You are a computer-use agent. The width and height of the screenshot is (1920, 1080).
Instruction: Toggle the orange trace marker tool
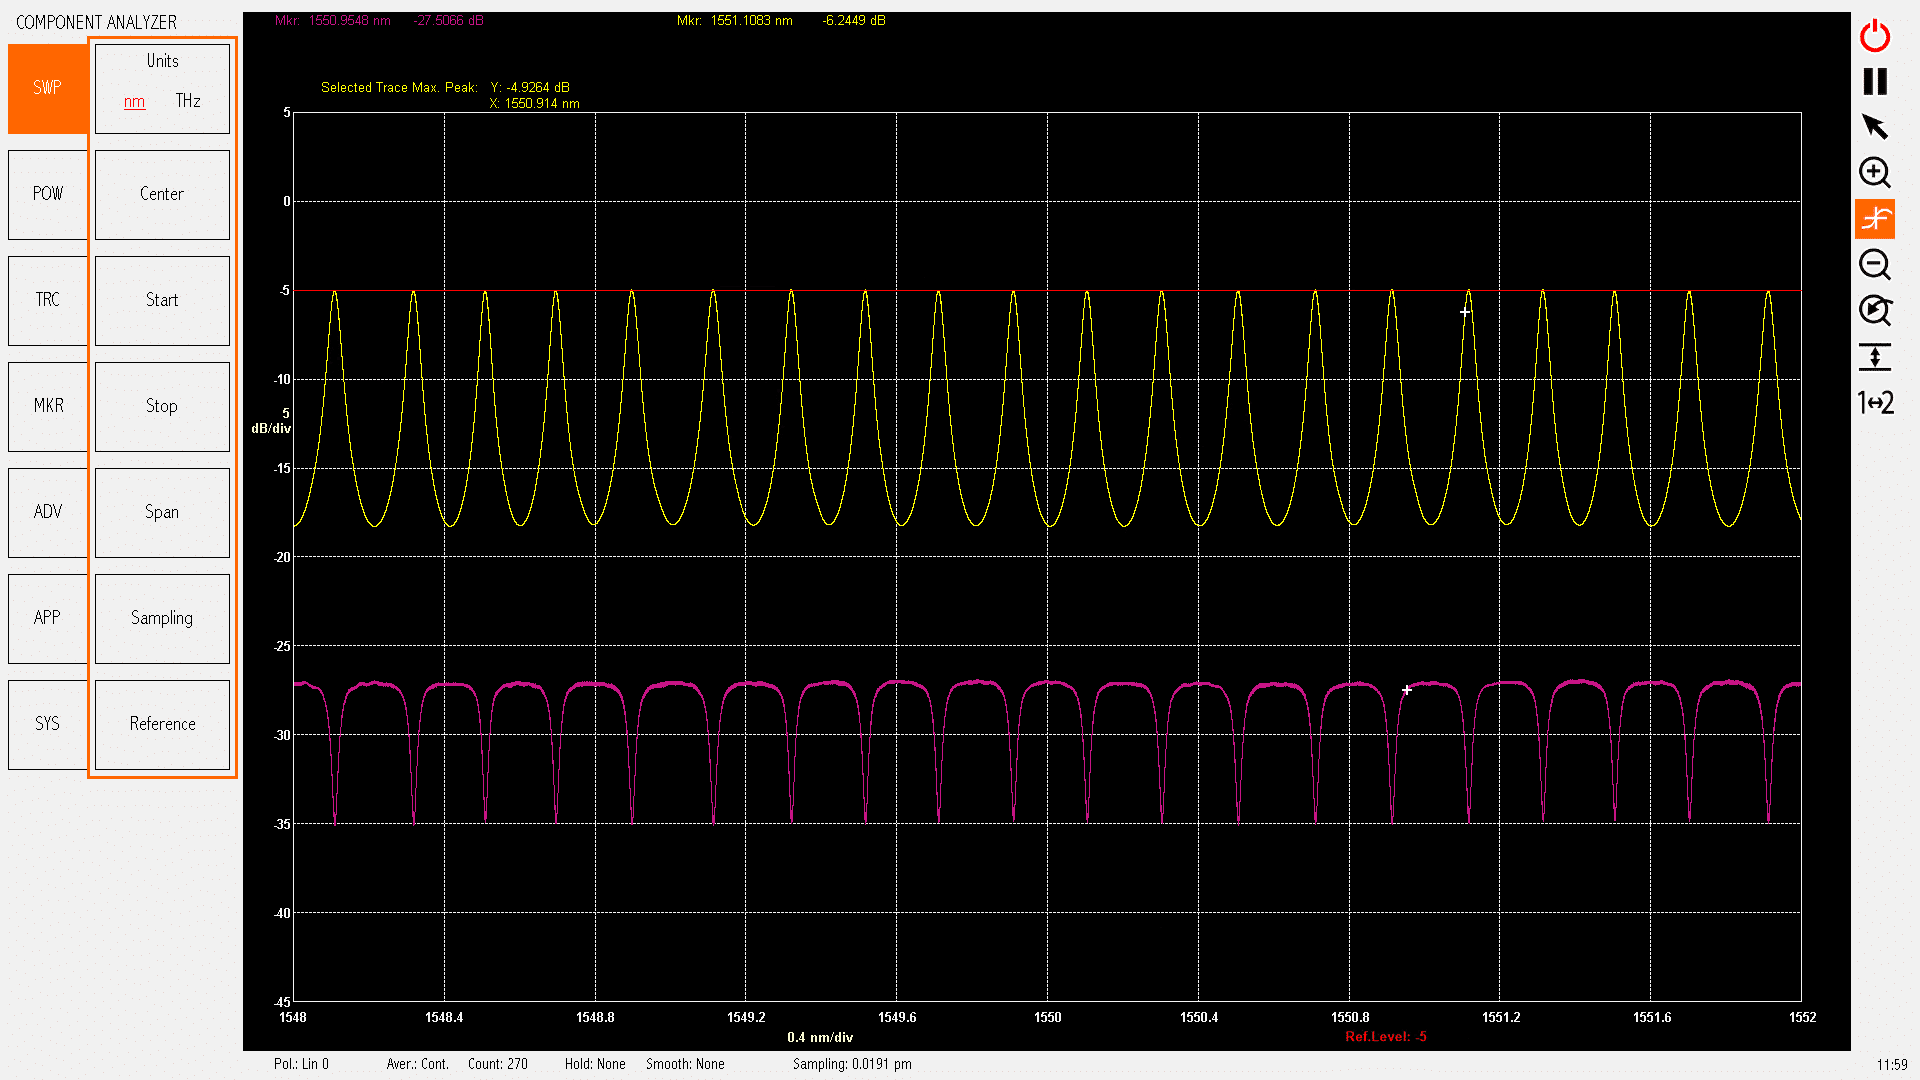(x=1874, y=219)
